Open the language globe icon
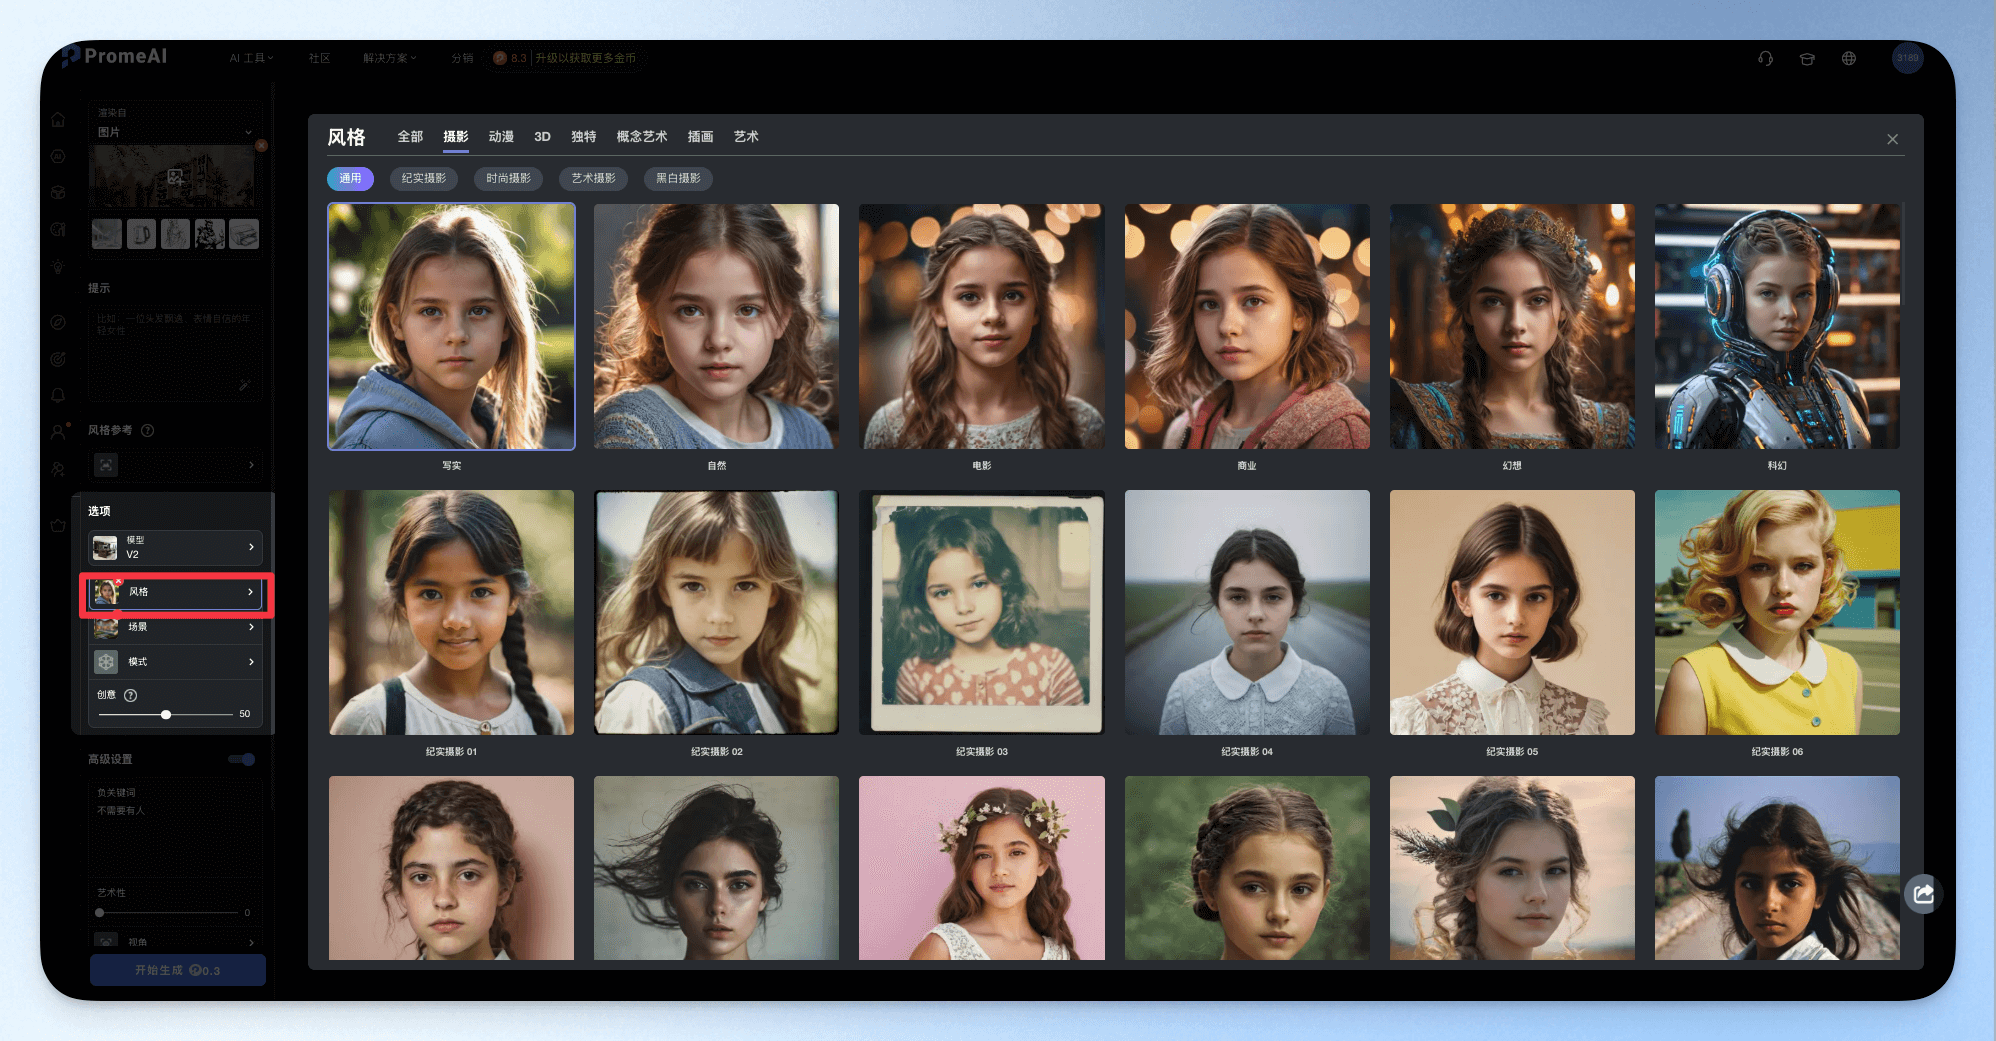Screen dimensions: 1996x1041 1849,58
